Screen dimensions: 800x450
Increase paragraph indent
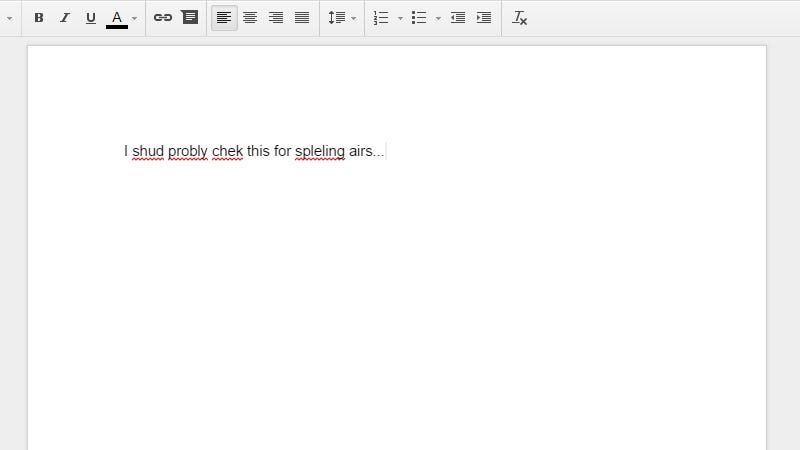pos(484,18)
